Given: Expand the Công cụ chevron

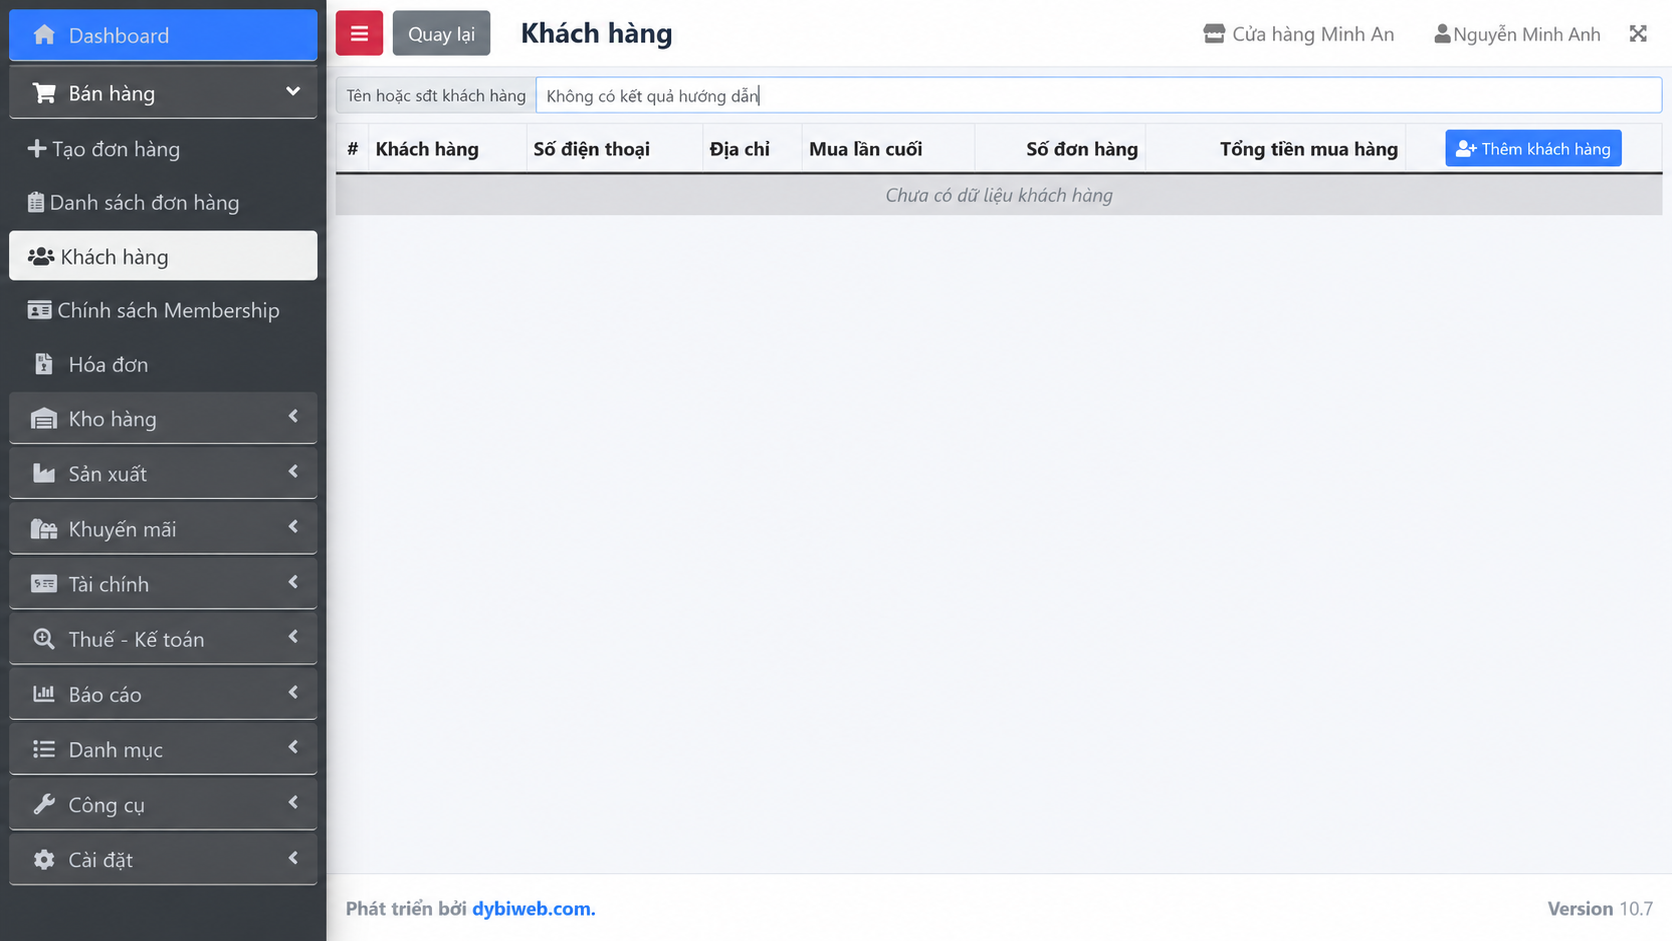Looking at the screenshot, I should 293,802.
